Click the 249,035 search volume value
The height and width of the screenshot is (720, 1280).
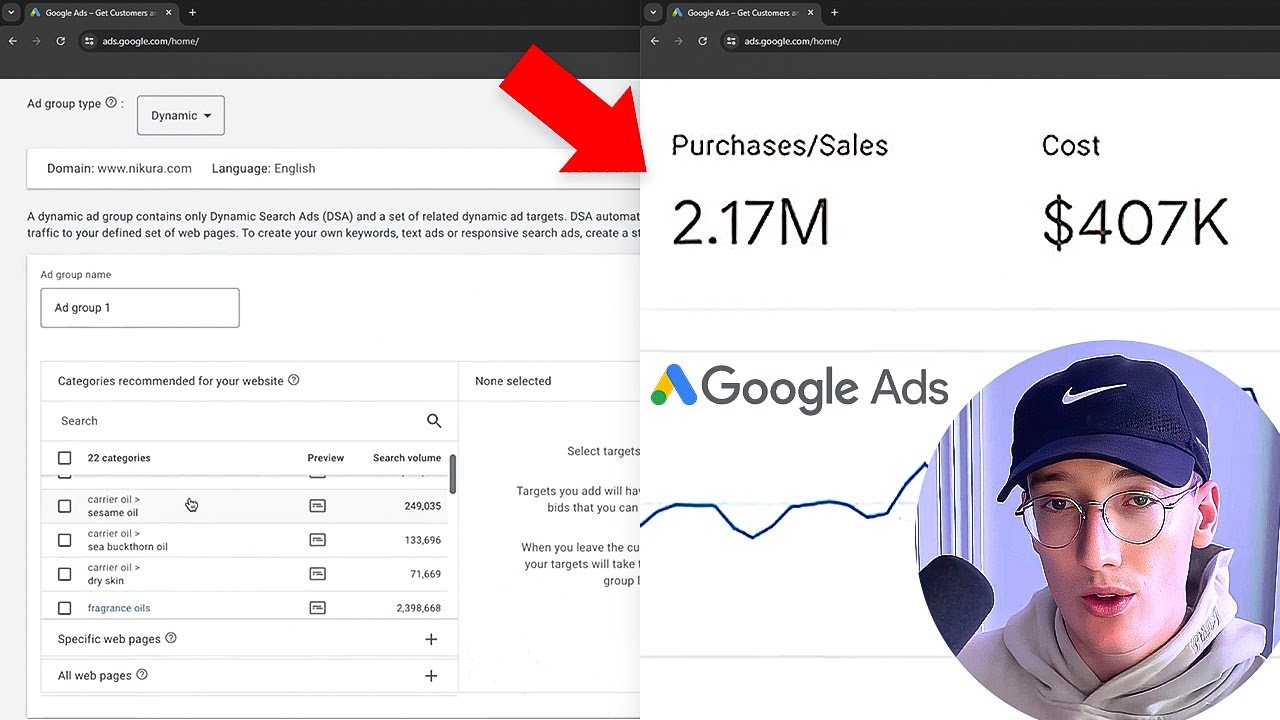[x=423, y=506]
